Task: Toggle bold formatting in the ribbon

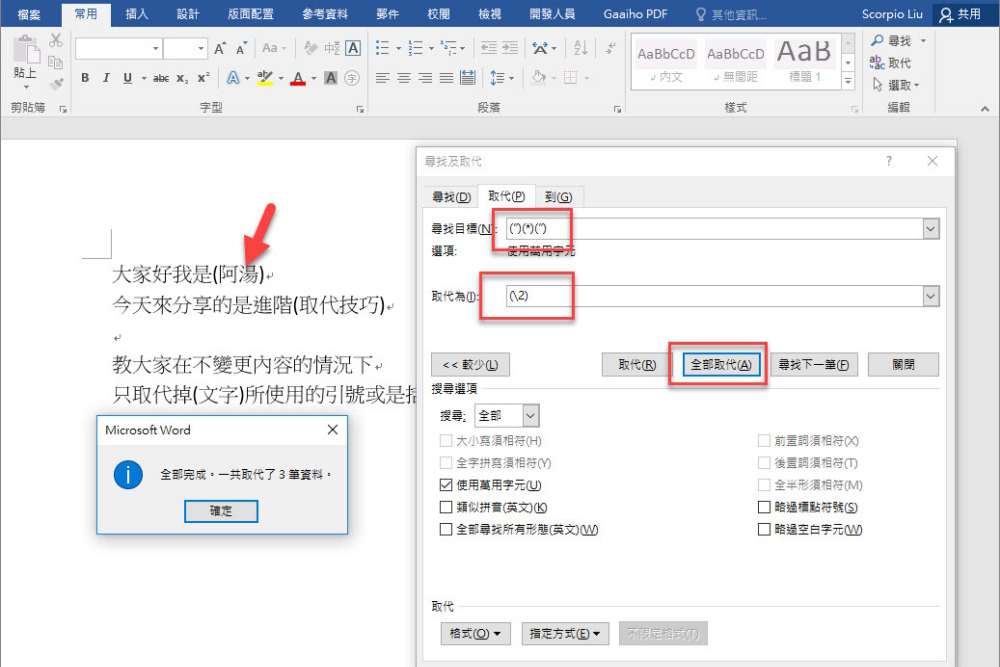Action: (85, 78)
